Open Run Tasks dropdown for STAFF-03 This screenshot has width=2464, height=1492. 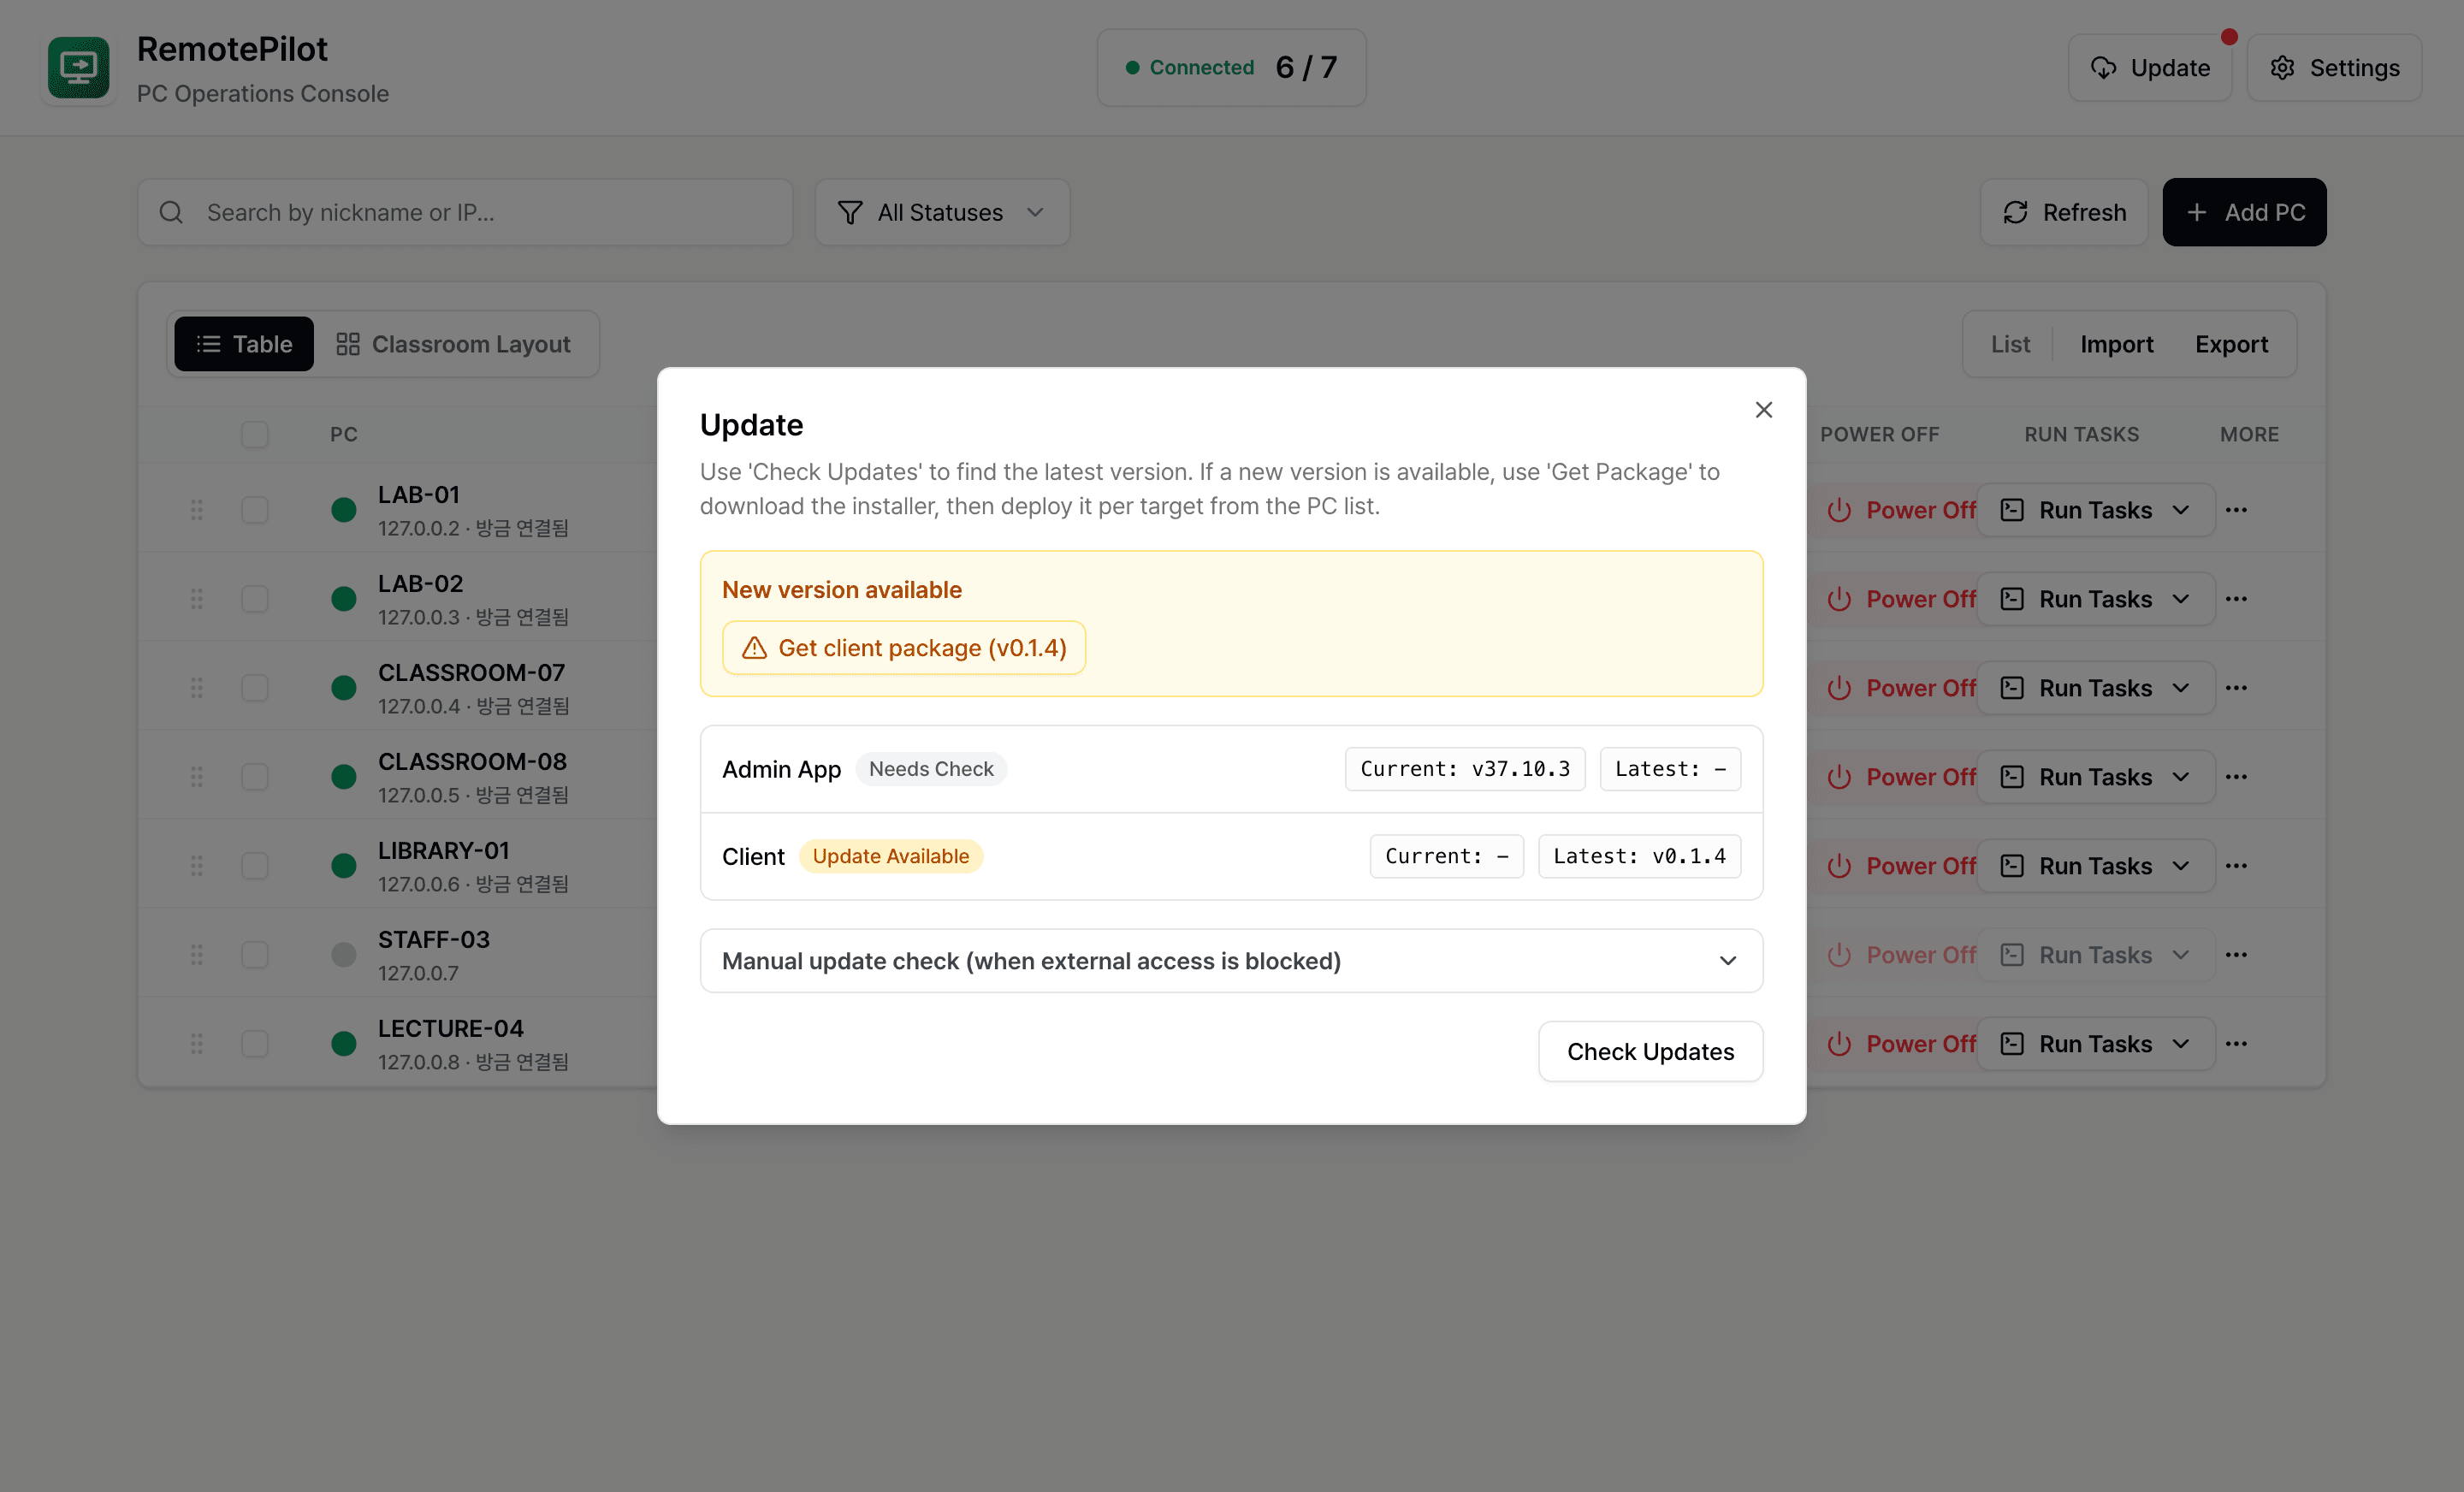coord(2095,955)
